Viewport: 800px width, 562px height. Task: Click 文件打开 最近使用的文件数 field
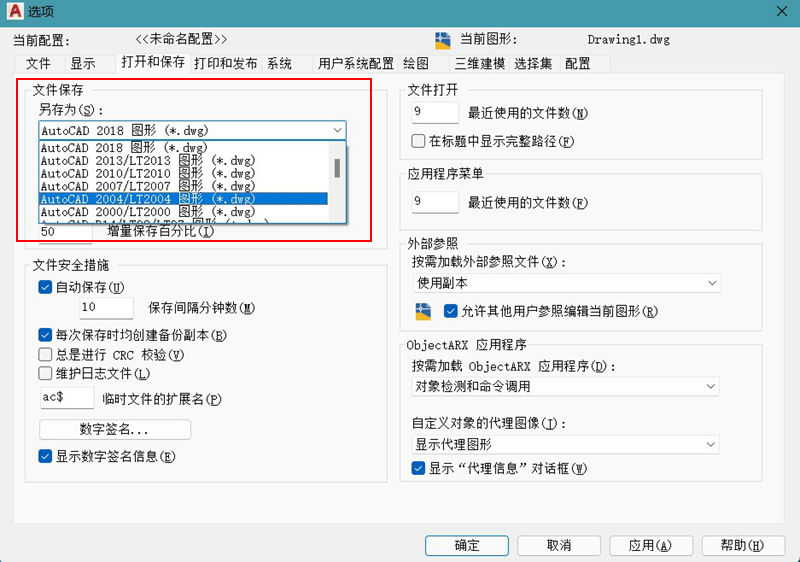point(435,113)
